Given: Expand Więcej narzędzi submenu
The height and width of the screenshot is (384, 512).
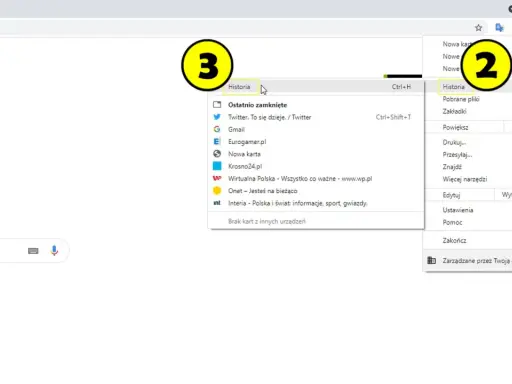Looking at the screenshot, I should click(465, 179).
